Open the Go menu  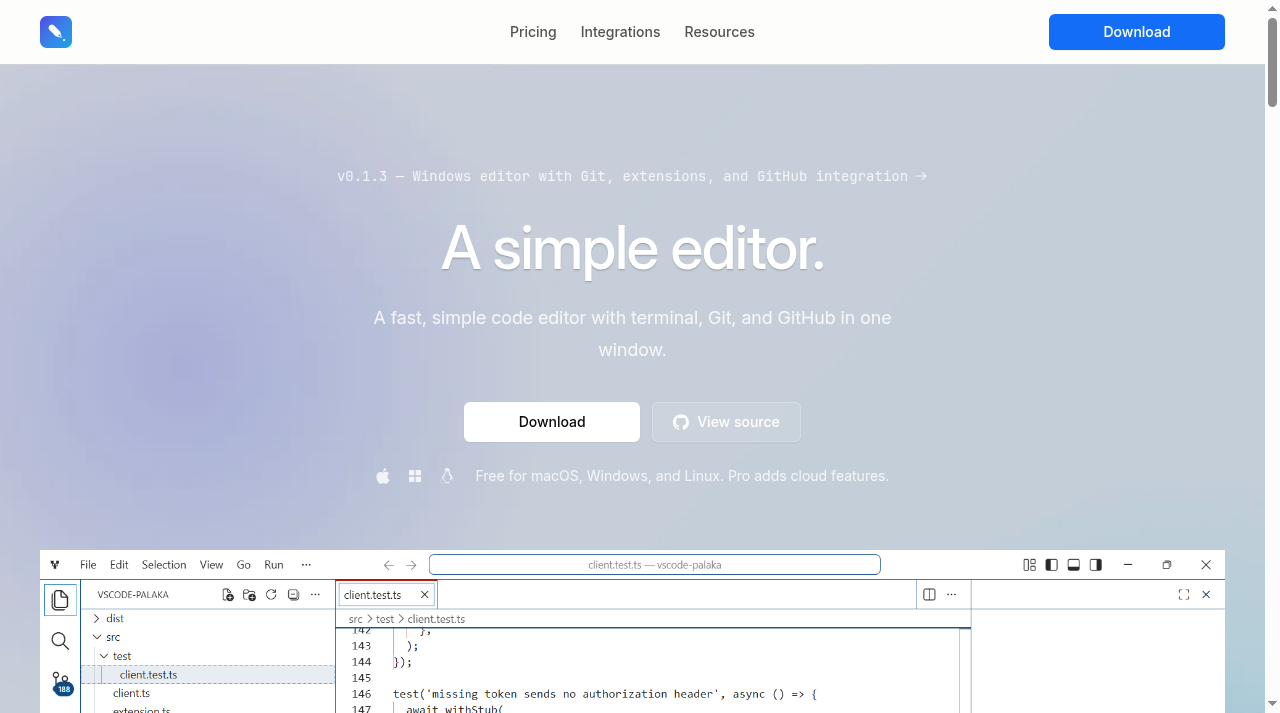[x=243, y=565]
